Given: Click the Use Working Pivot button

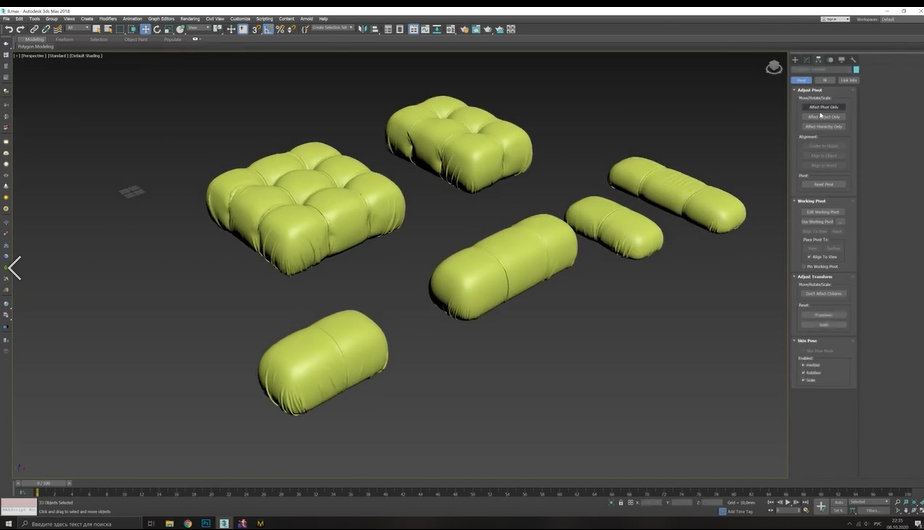Looking at the screenshot, I should click(817, 222).
